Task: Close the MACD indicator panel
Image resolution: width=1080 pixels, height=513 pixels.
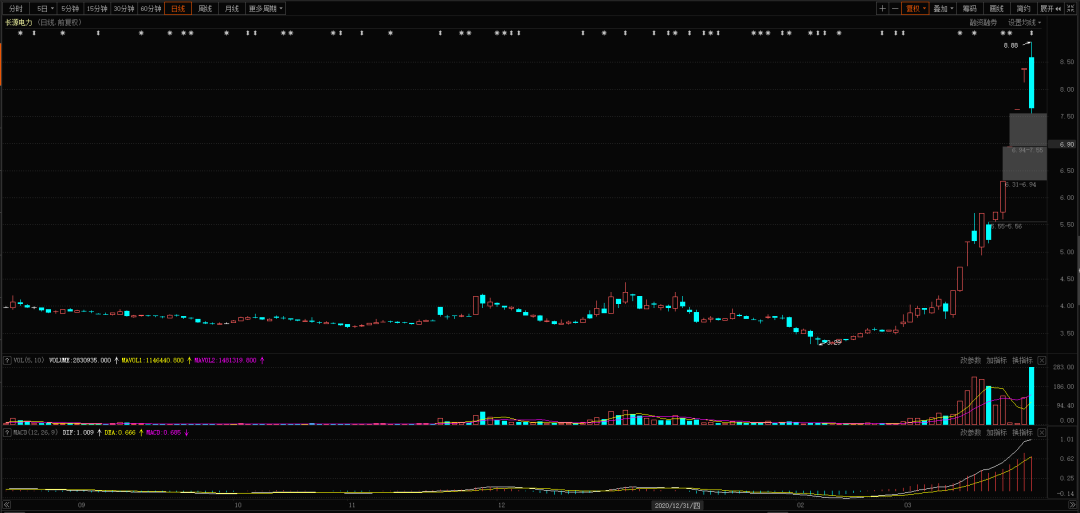Action: click(x=1042, y=432)
